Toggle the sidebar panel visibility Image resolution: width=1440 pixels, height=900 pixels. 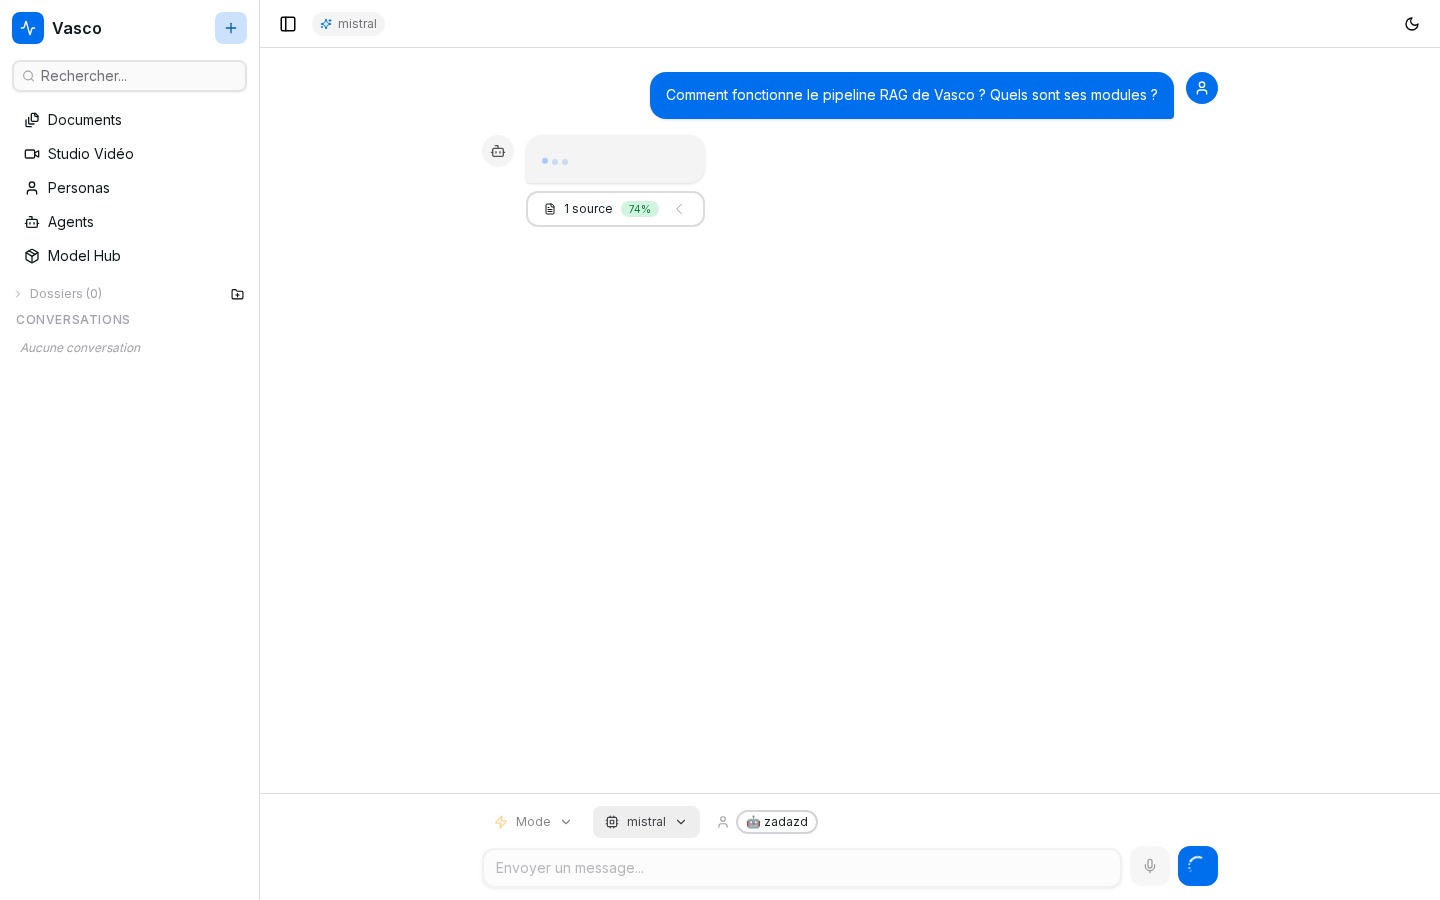(x=288, y=24)
